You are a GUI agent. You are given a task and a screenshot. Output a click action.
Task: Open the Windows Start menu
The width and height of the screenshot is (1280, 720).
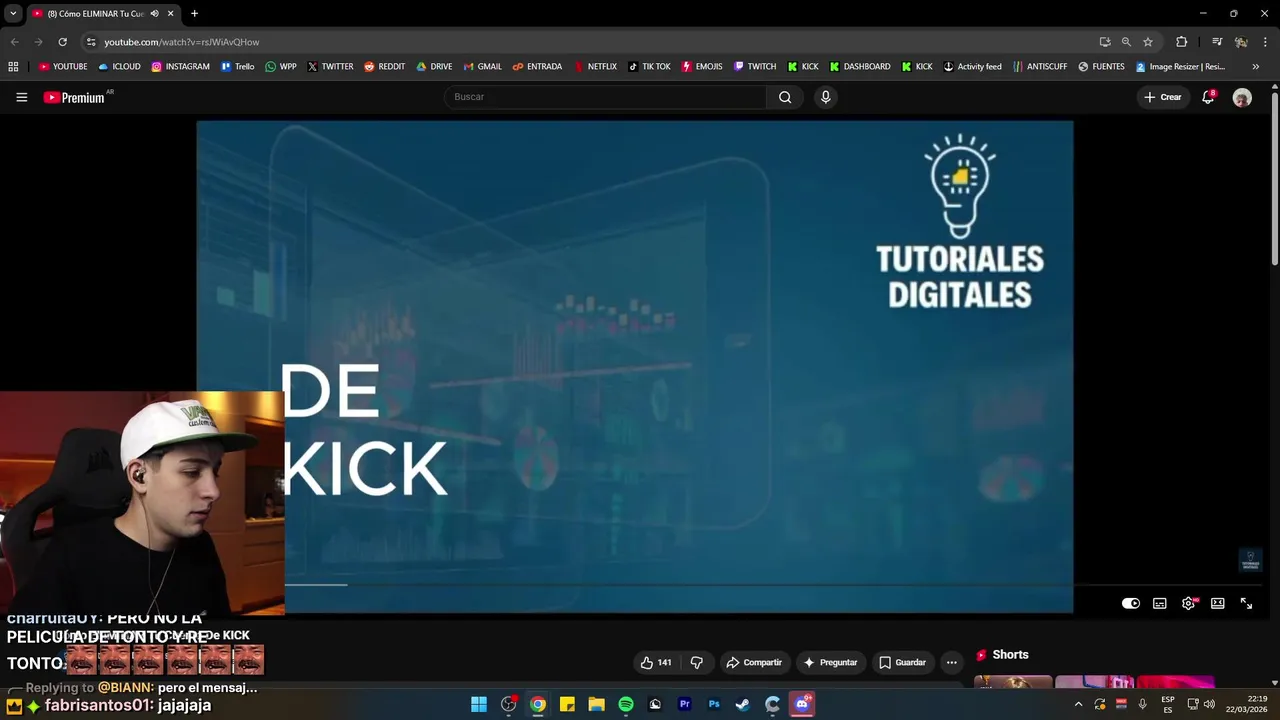[479, 704]
